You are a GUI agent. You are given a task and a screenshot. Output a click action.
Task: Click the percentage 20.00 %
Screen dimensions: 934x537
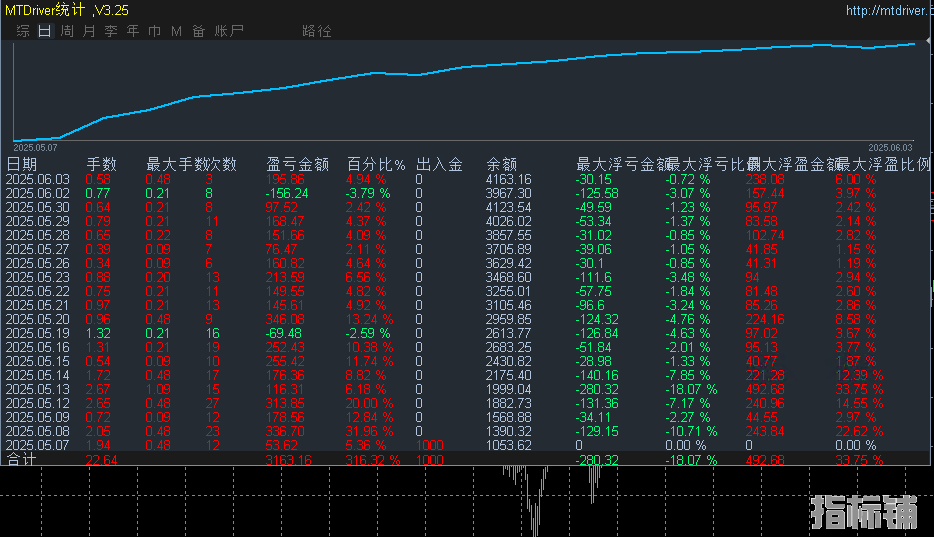point(369,403)
